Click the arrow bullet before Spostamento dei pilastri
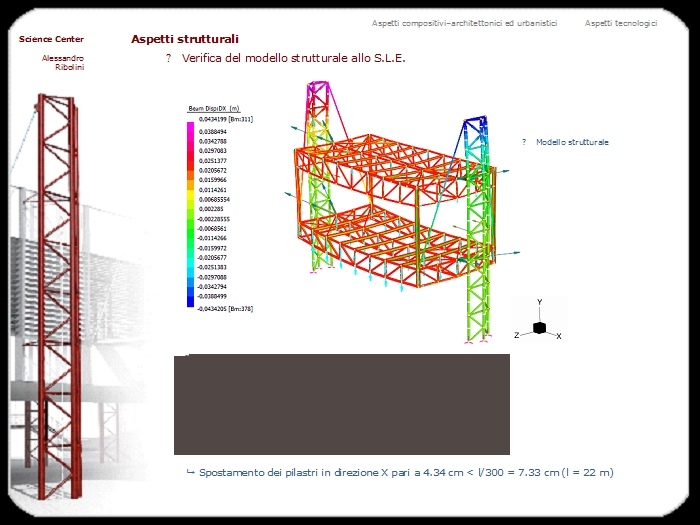Image resolution: width=700 pixels, height=525 pixels. pyautogui.click(x=190, y=471)
